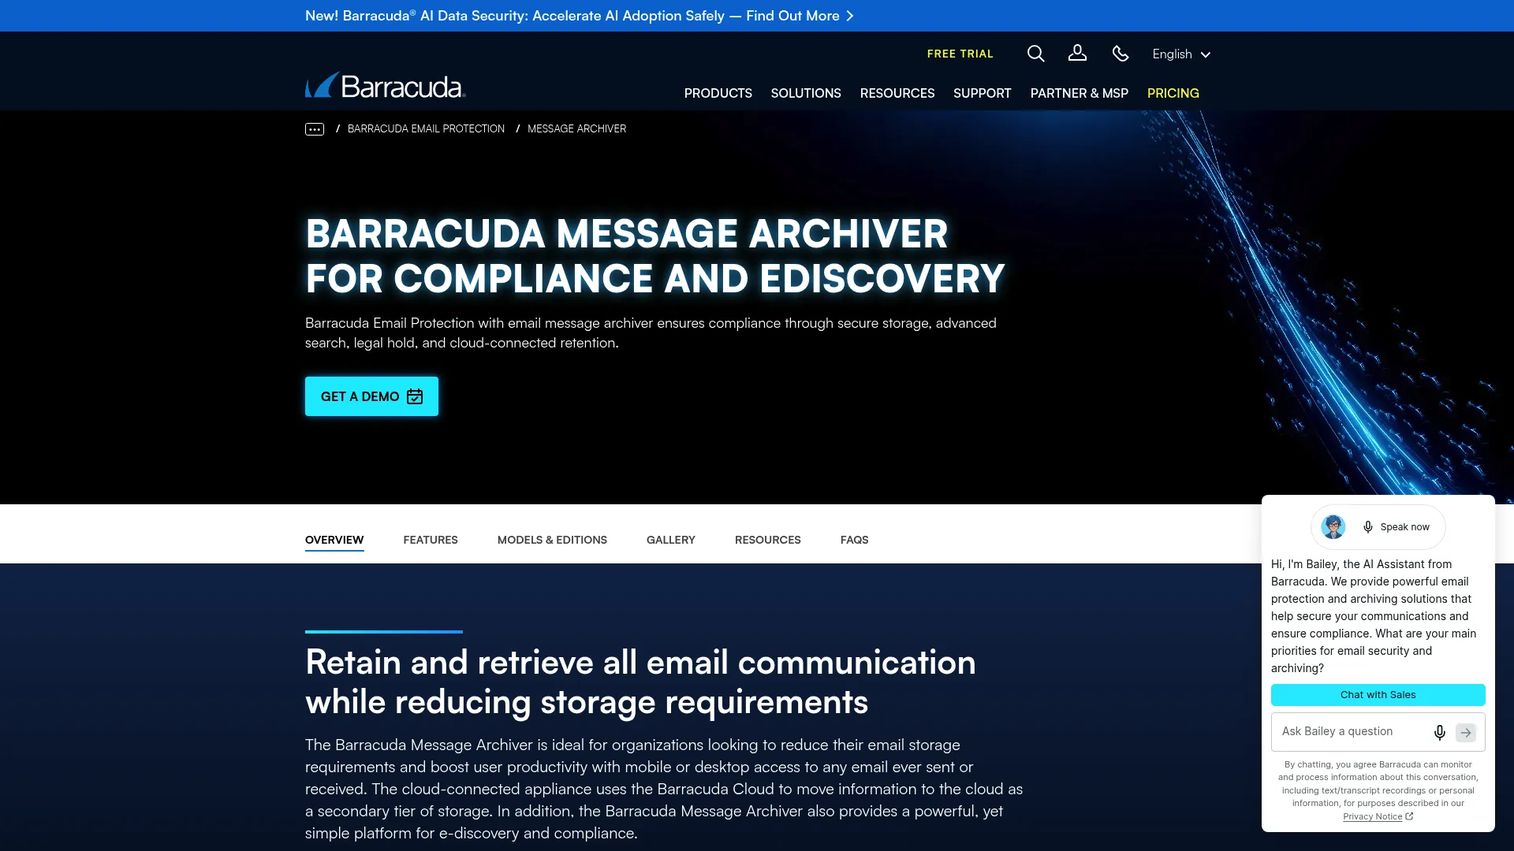Open the user account icon
The image size is (1514, 851).
(x=1077, y=53)
